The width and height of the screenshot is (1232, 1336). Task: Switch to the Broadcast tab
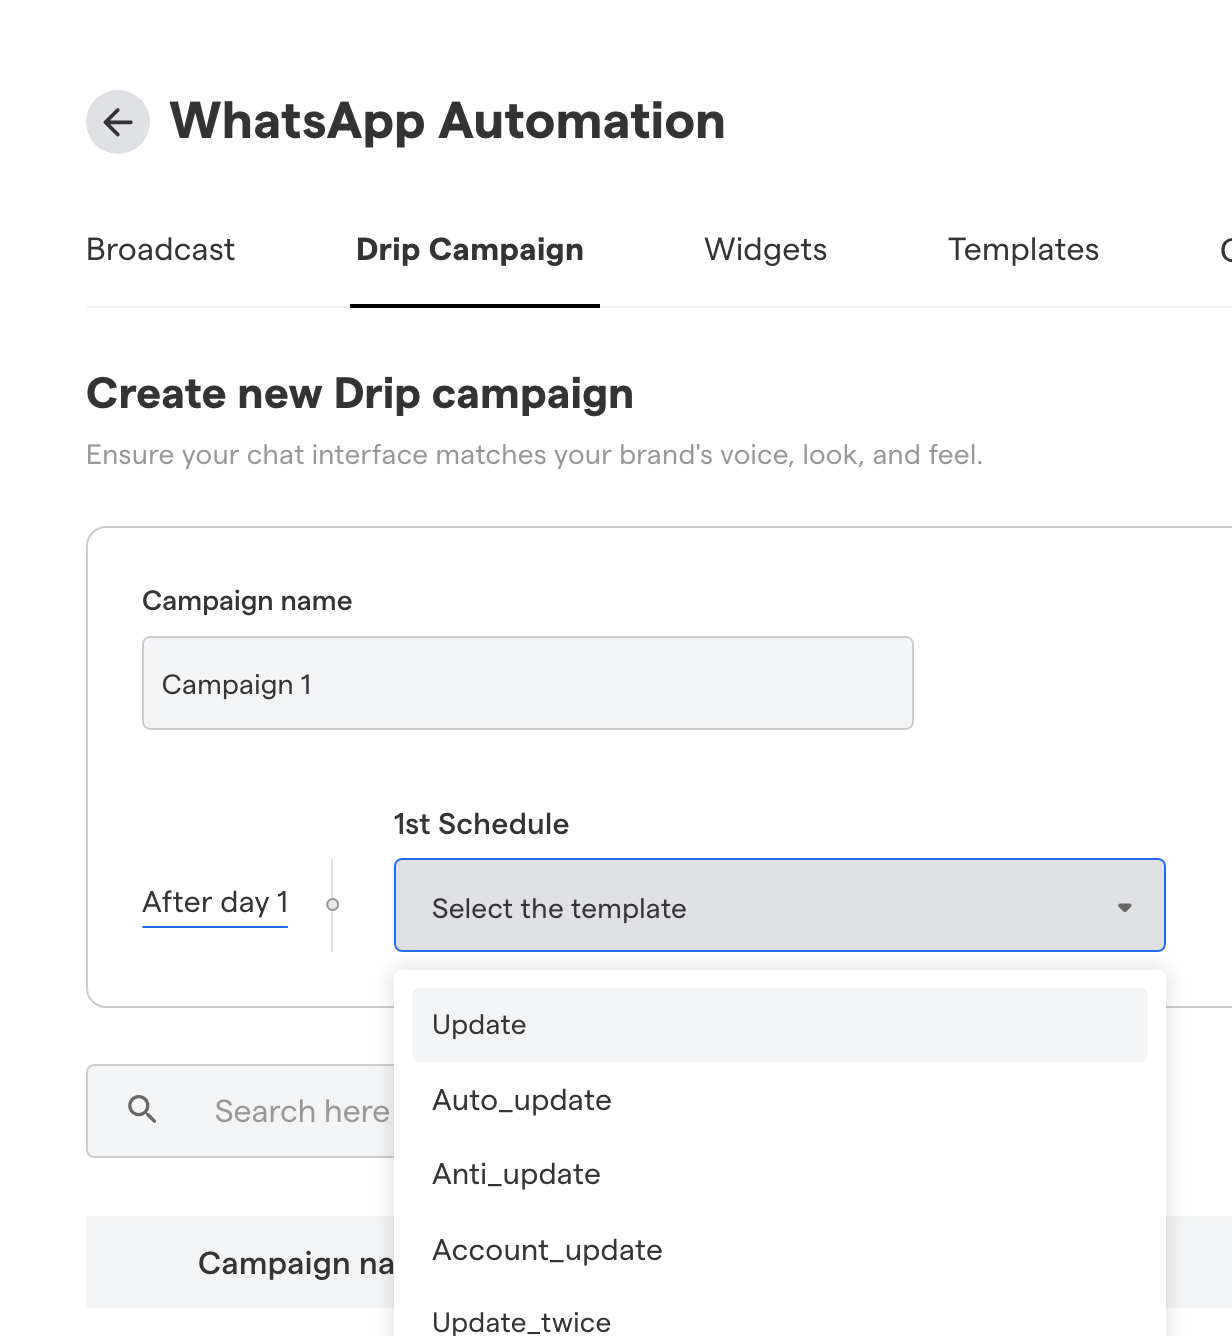click(x=160, y=250)
